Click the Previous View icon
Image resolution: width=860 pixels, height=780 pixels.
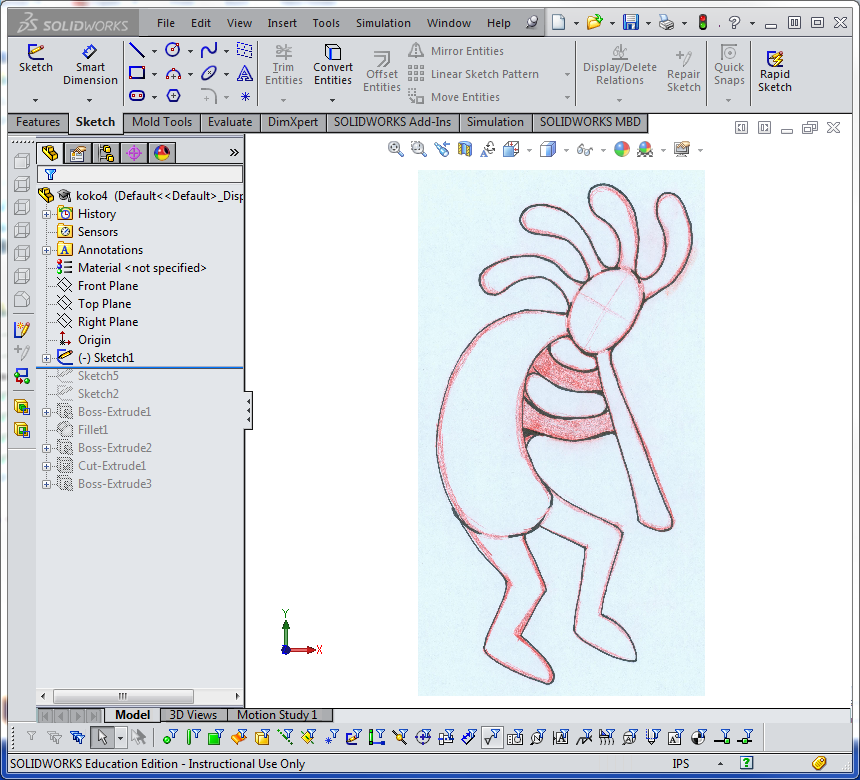coord(442,149)
